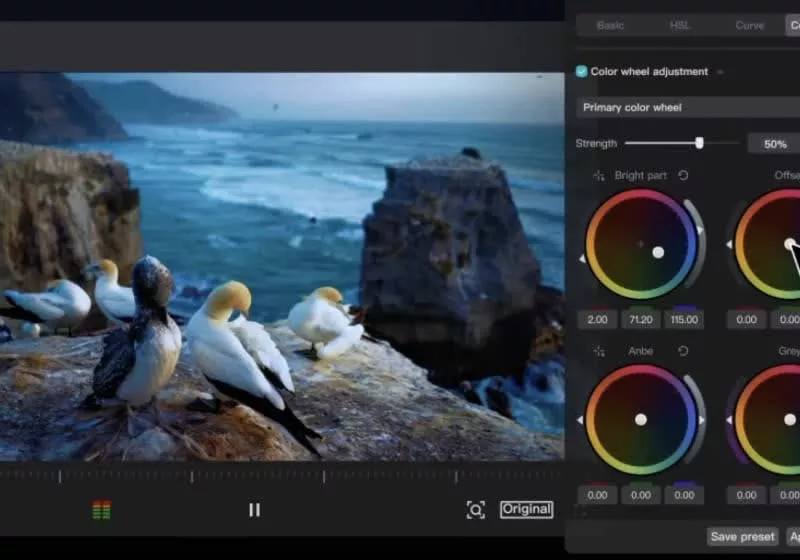800x560 pixels.
Task: Click the Save preset button
Action: tap(743, 537)
